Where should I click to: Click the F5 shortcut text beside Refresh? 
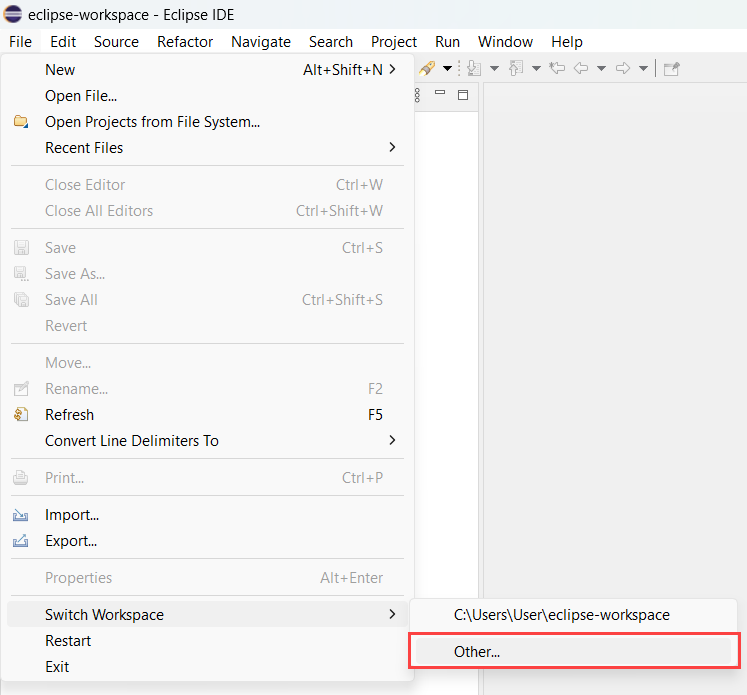375,414
